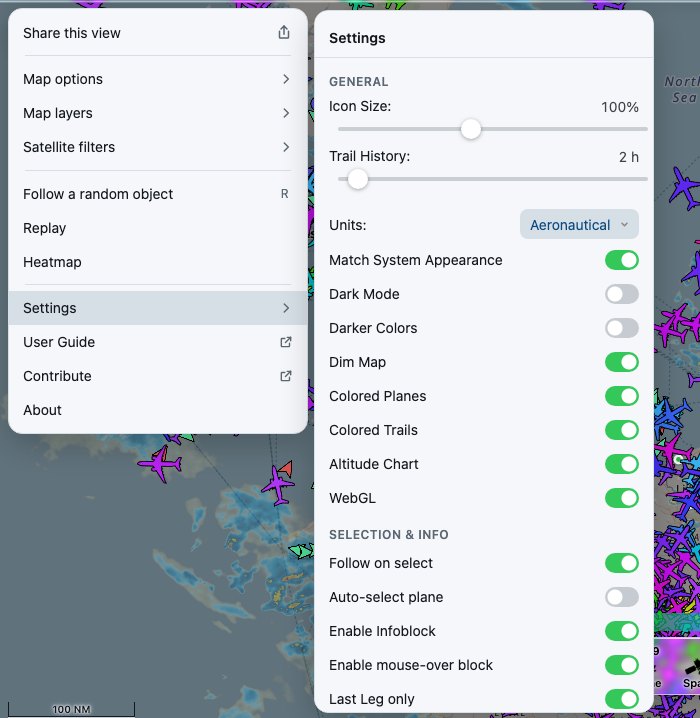
Task: Switch off Altitude Chart
Action: (x=621, y=464)
